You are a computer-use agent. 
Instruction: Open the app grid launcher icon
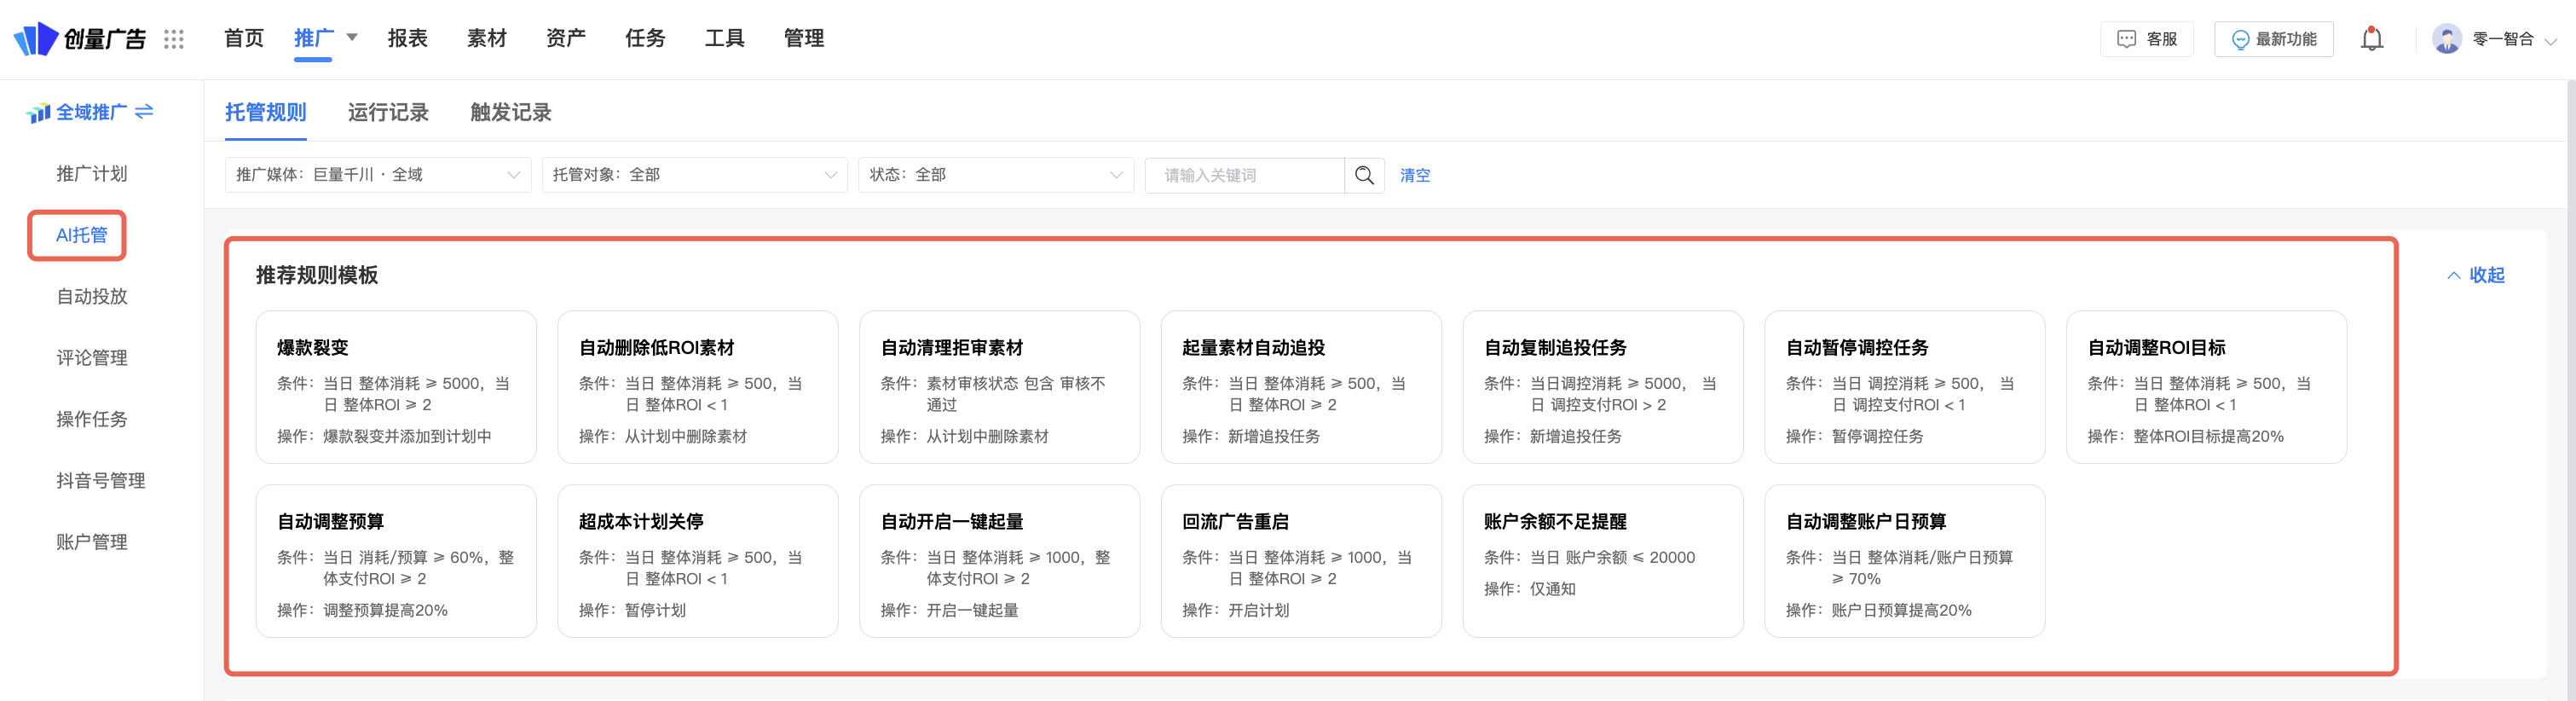pyautogui.click(x=174, y=39)
